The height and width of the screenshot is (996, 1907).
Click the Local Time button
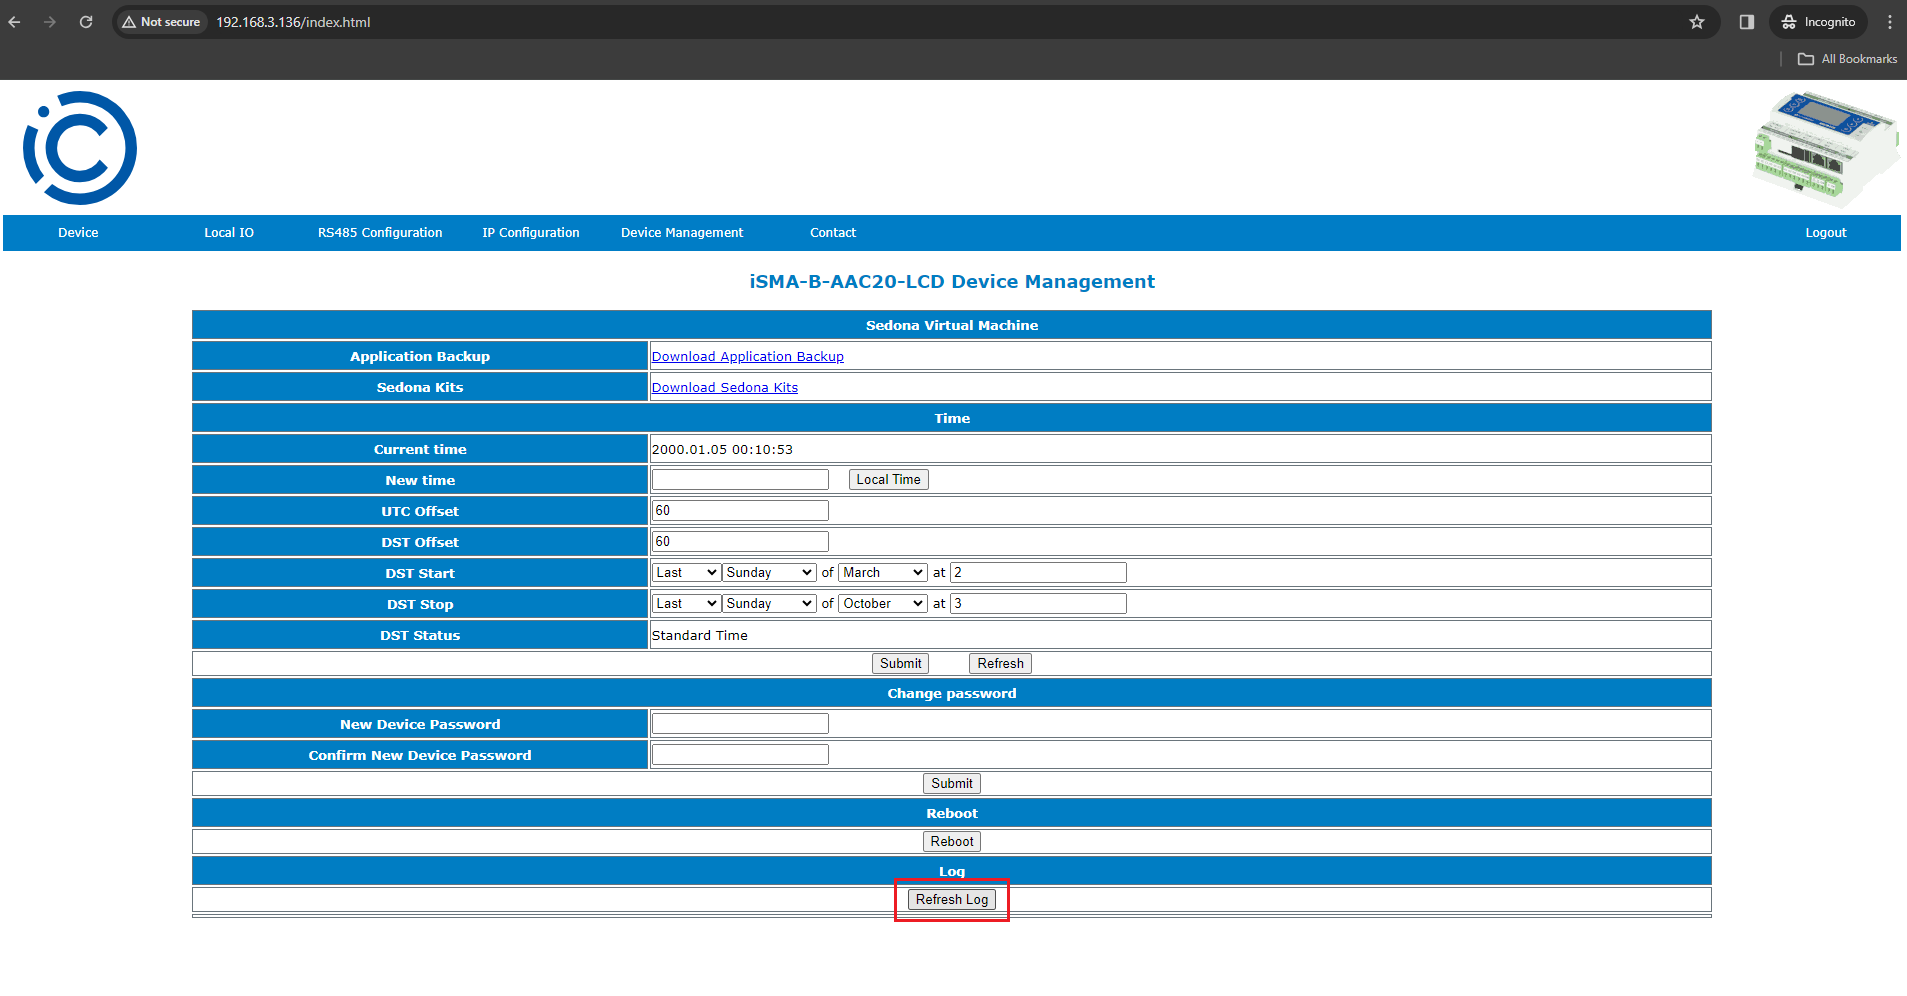tap(888, 480)
